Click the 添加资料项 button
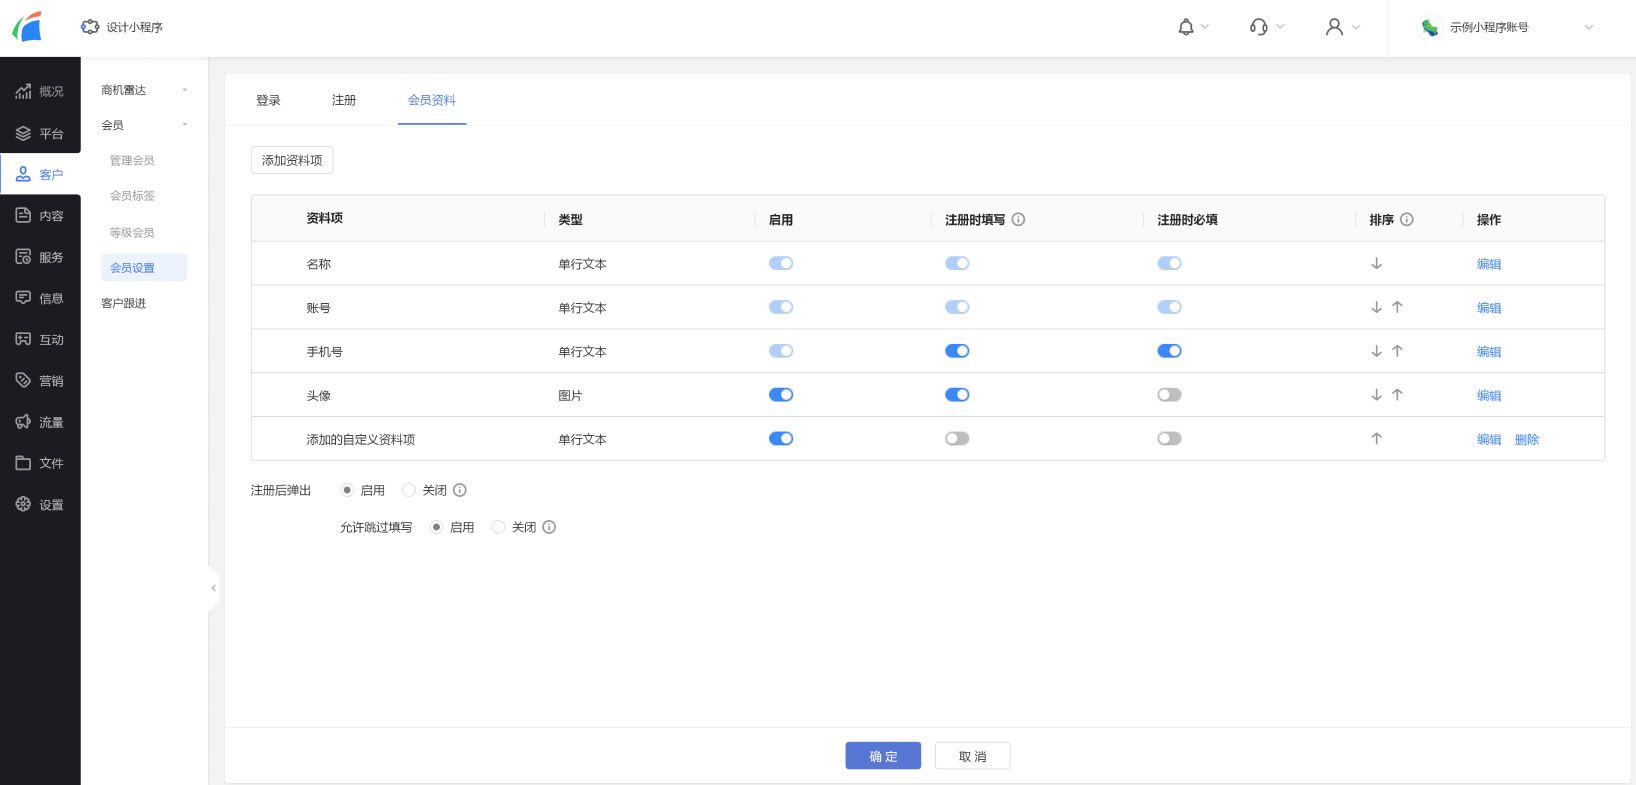Image resolution: width=1636 pixels, height=785 pixels. pyautogui.click(x=292, y=160)
